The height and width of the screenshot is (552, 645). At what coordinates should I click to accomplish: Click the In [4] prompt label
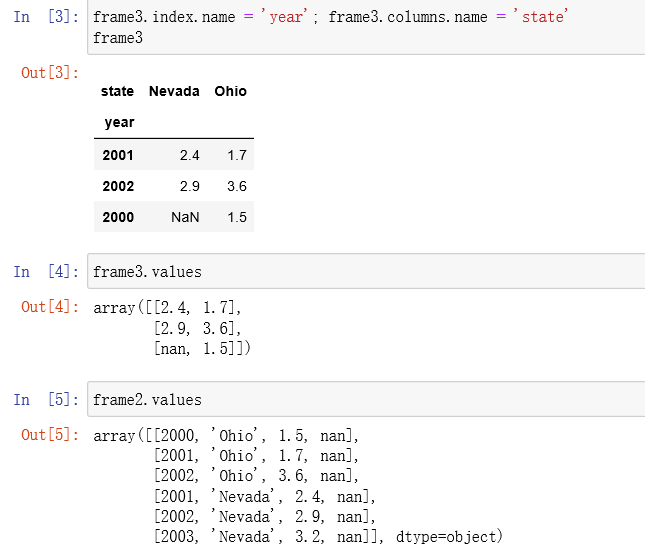click(x=46, y=272)
